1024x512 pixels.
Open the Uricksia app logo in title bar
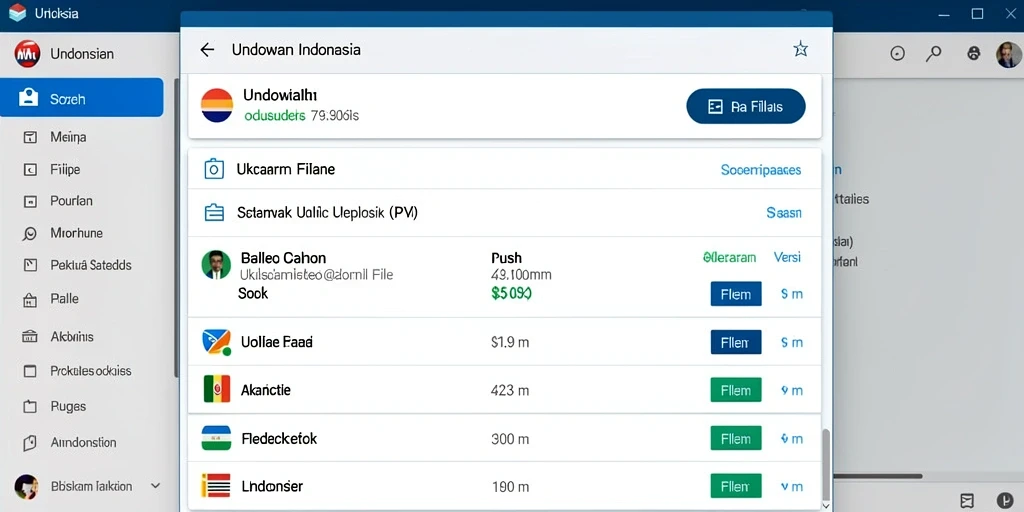pyautogui.click(x=17, y=12)
